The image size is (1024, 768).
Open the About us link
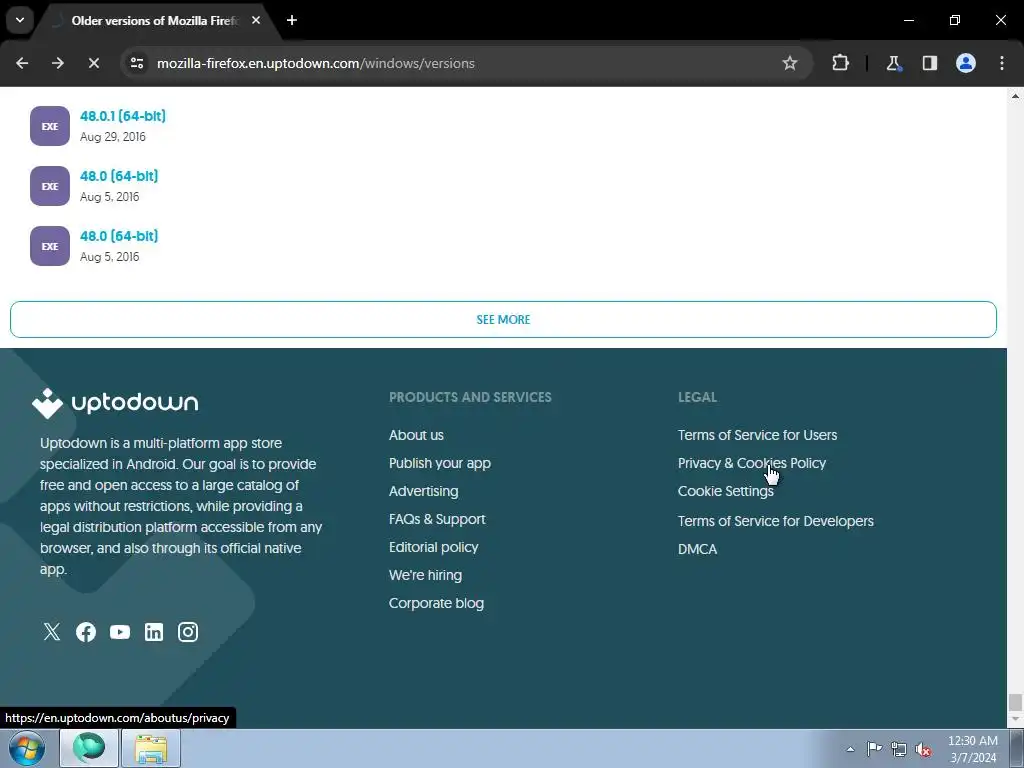click(416, 435)
